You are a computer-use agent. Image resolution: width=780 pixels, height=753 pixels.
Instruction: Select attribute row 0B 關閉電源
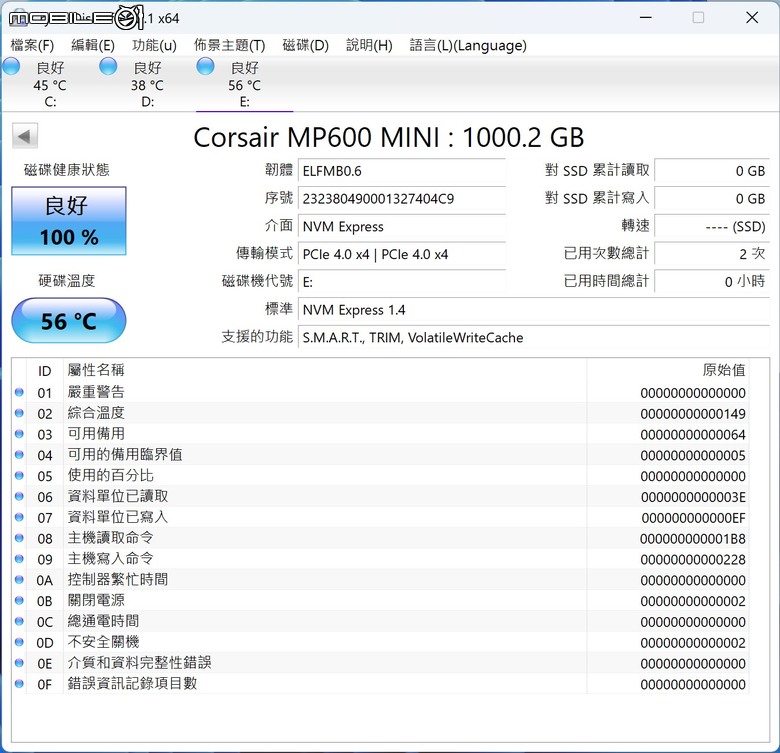(x=381, y=601)
